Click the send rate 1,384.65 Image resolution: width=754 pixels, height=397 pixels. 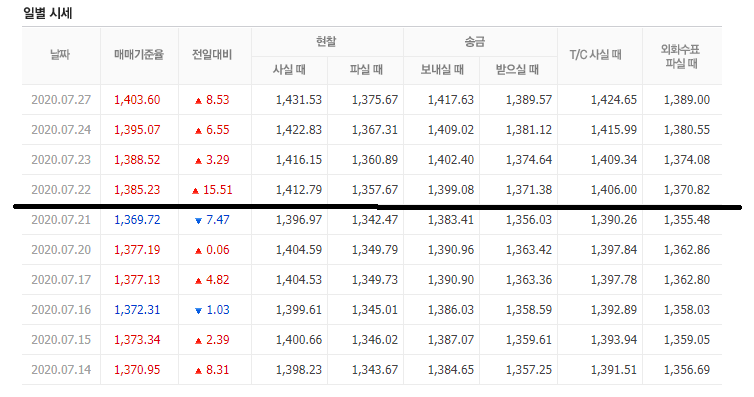[x=451, y=370]
